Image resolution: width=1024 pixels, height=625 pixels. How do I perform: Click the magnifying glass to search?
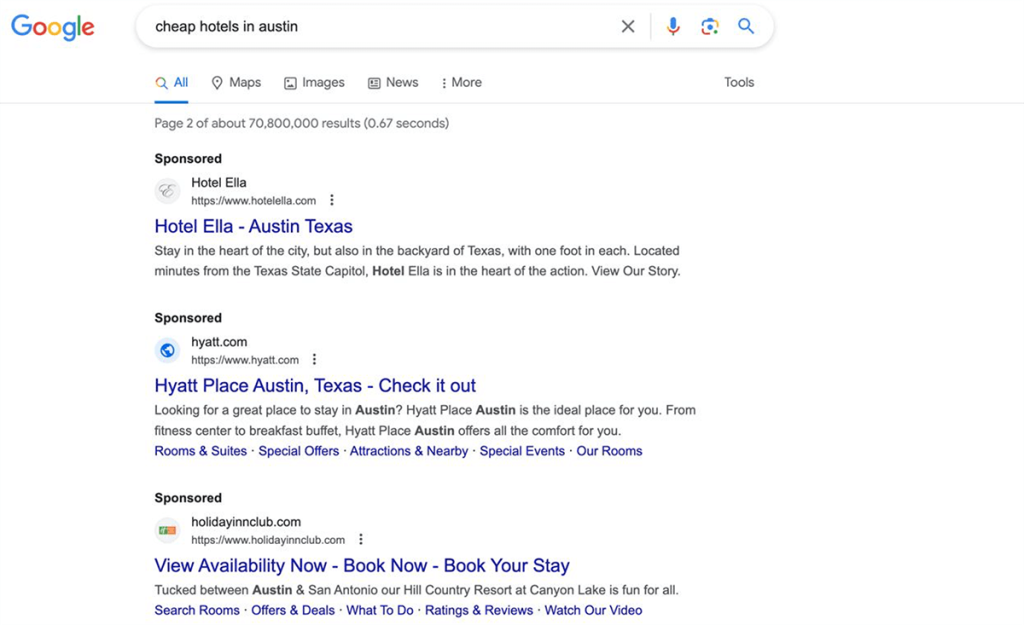coord(746,26)
